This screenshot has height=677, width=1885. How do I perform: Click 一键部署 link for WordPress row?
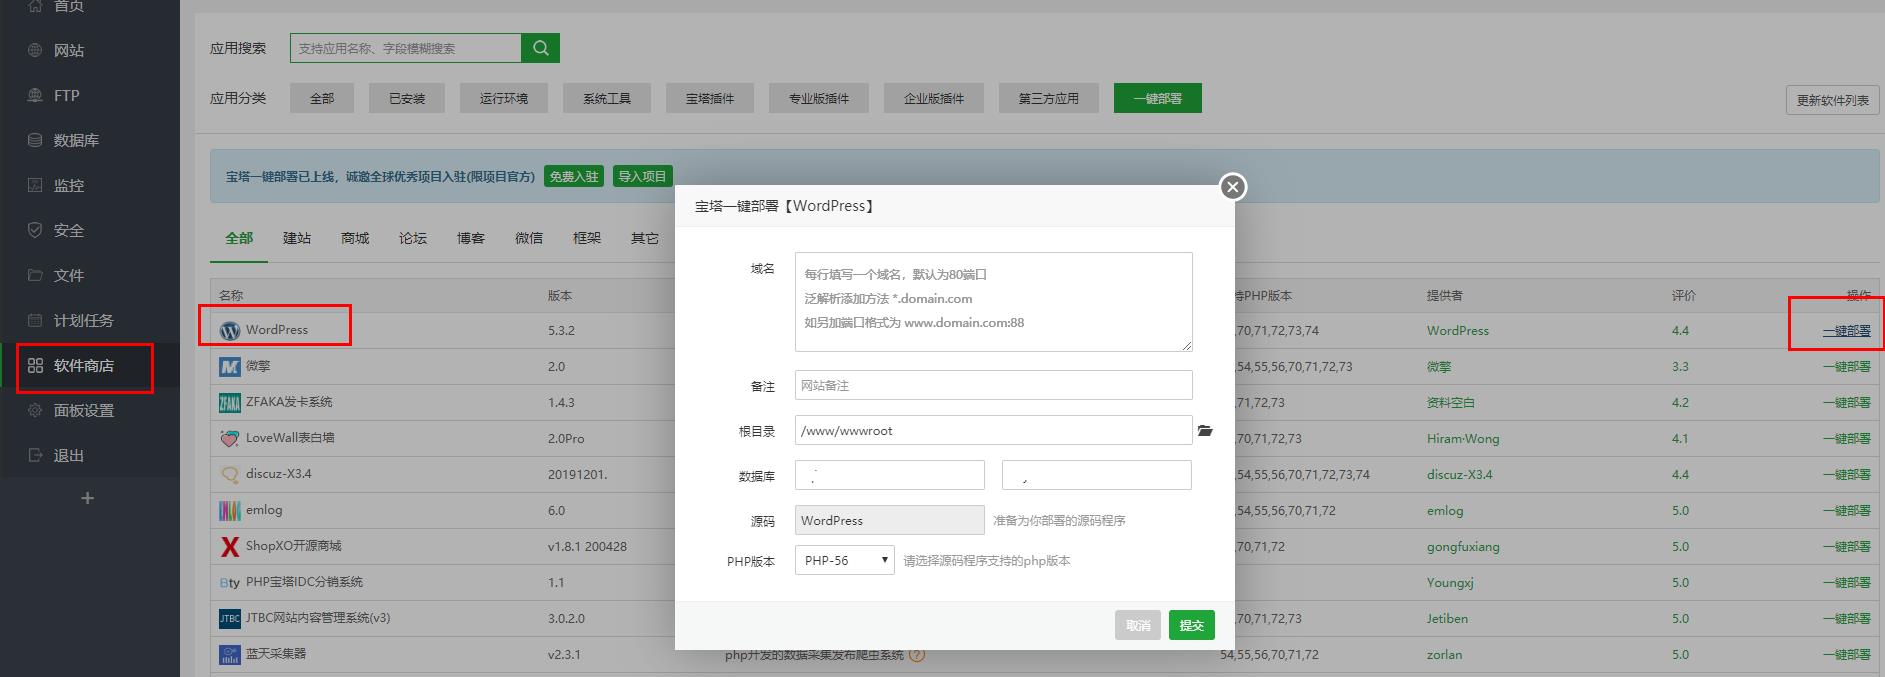1846,331
